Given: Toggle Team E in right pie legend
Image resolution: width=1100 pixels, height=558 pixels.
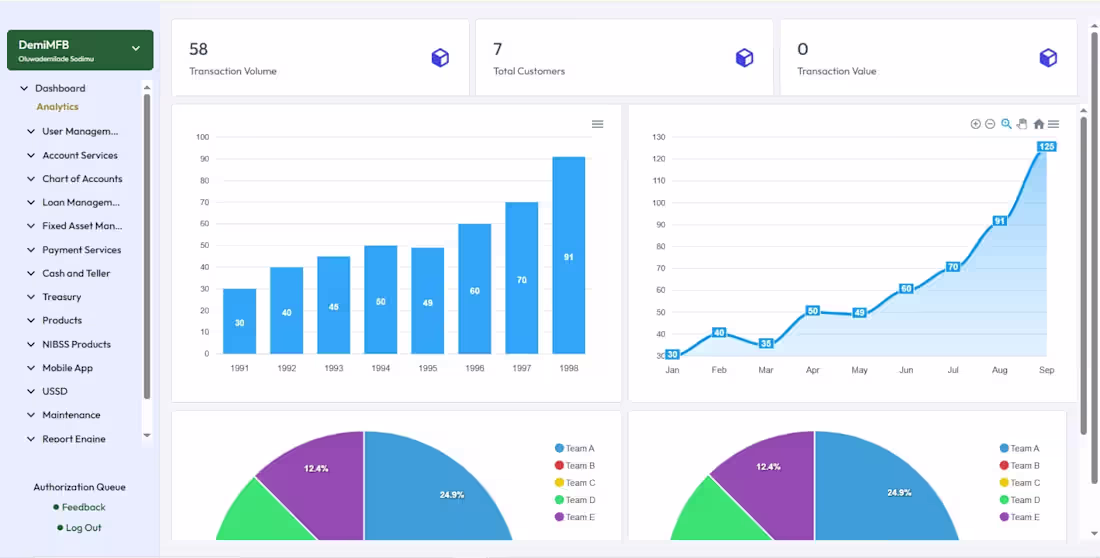Looking at the screenshot, I should tap(1019, 517).
